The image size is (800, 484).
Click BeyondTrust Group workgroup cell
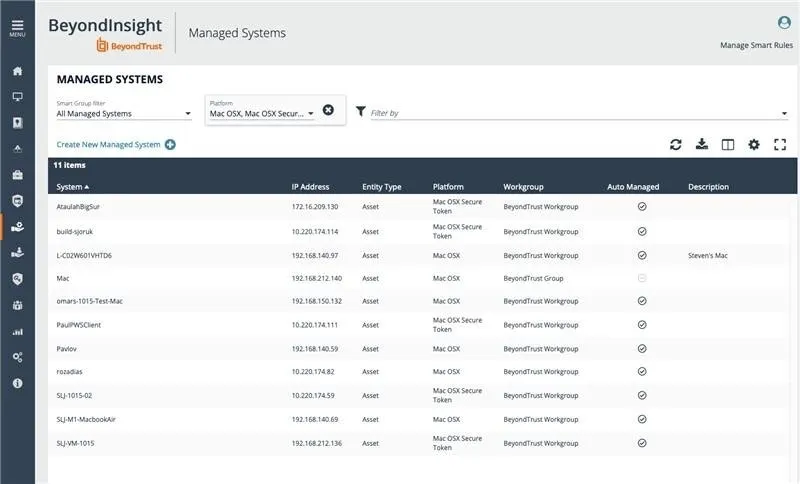(533, 278)
